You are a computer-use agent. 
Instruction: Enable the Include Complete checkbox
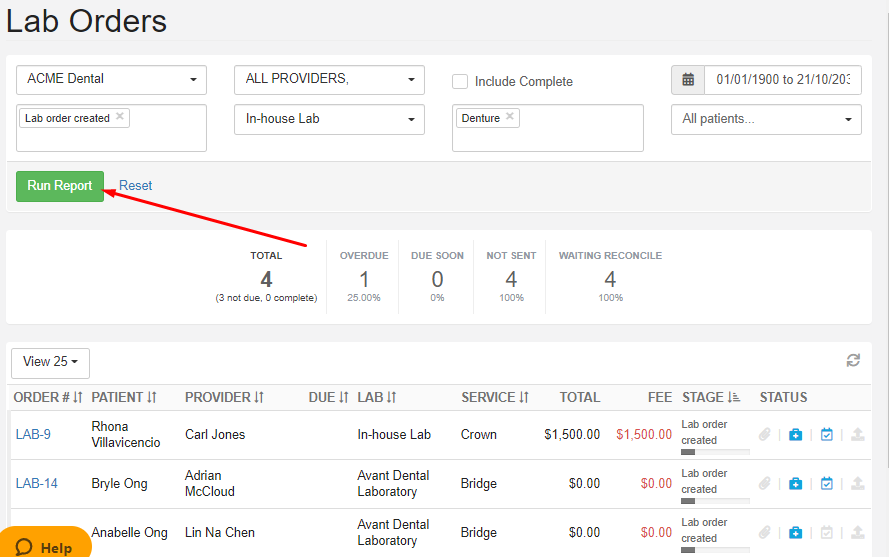460,82
